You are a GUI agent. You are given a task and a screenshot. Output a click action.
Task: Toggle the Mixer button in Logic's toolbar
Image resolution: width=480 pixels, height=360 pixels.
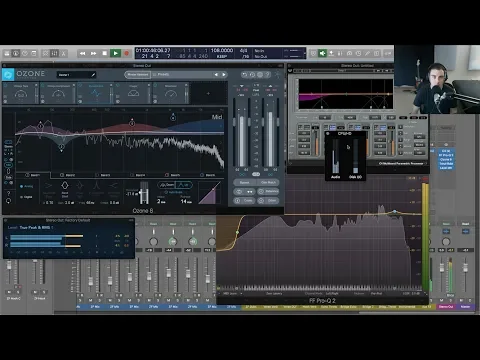[54, 53]
